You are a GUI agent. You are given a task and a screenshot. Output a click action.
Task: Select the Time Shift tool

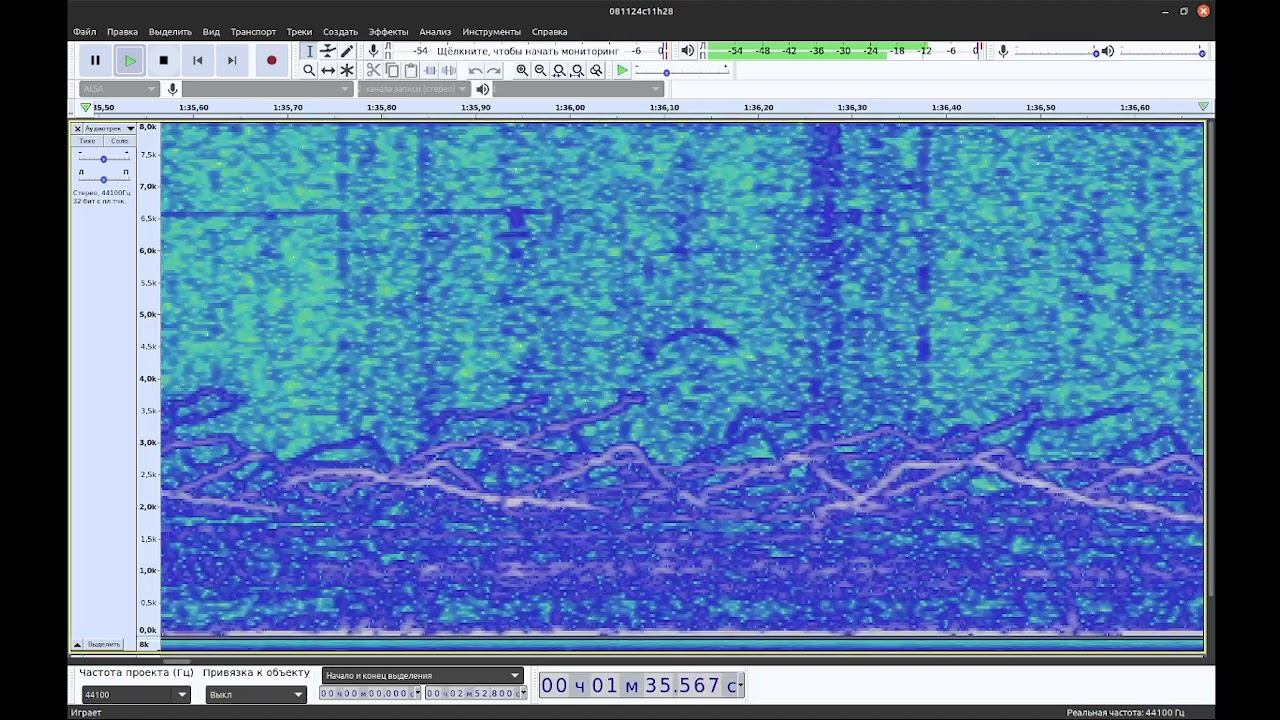pyautogui.click(x=328, y=70)
